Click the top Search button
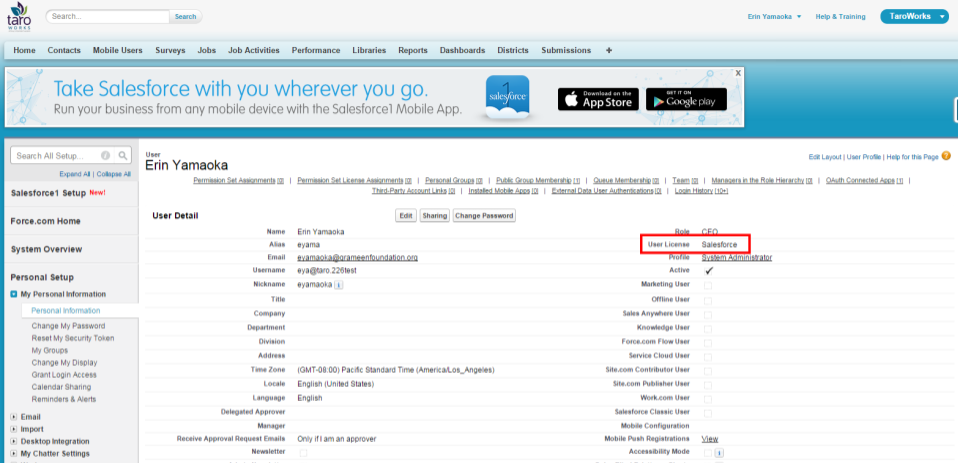 click(186, 16)
